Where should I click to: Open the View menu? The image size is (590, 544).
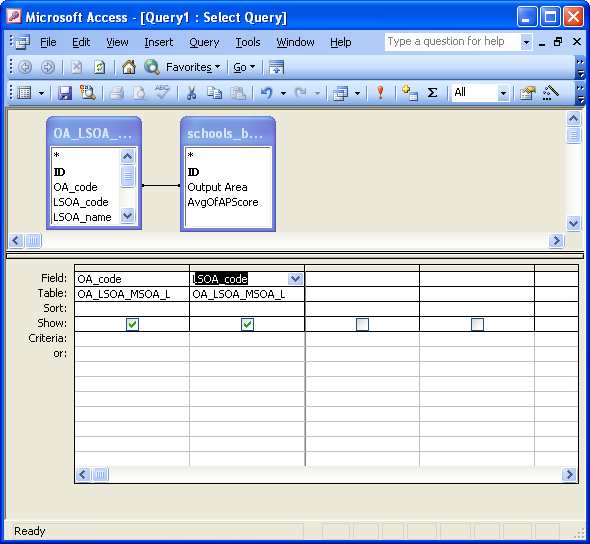pyautogui.click(x=117, y=42)
